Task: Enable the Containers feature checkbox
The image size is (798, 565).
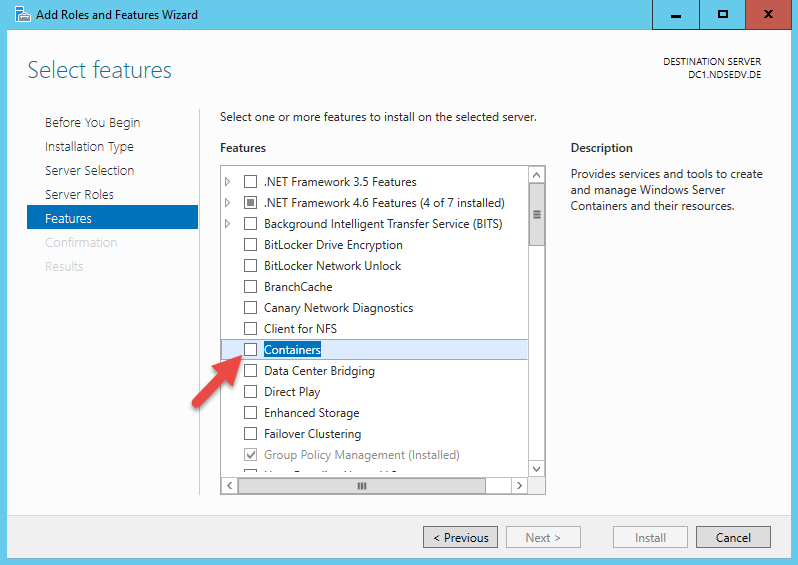Action: (x=251, y=350)
